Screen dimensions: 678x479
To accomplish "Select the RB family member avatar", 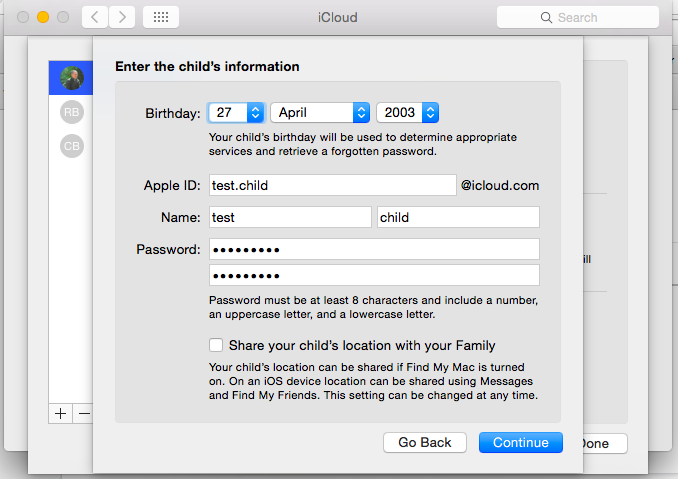I will pos(72,112).
